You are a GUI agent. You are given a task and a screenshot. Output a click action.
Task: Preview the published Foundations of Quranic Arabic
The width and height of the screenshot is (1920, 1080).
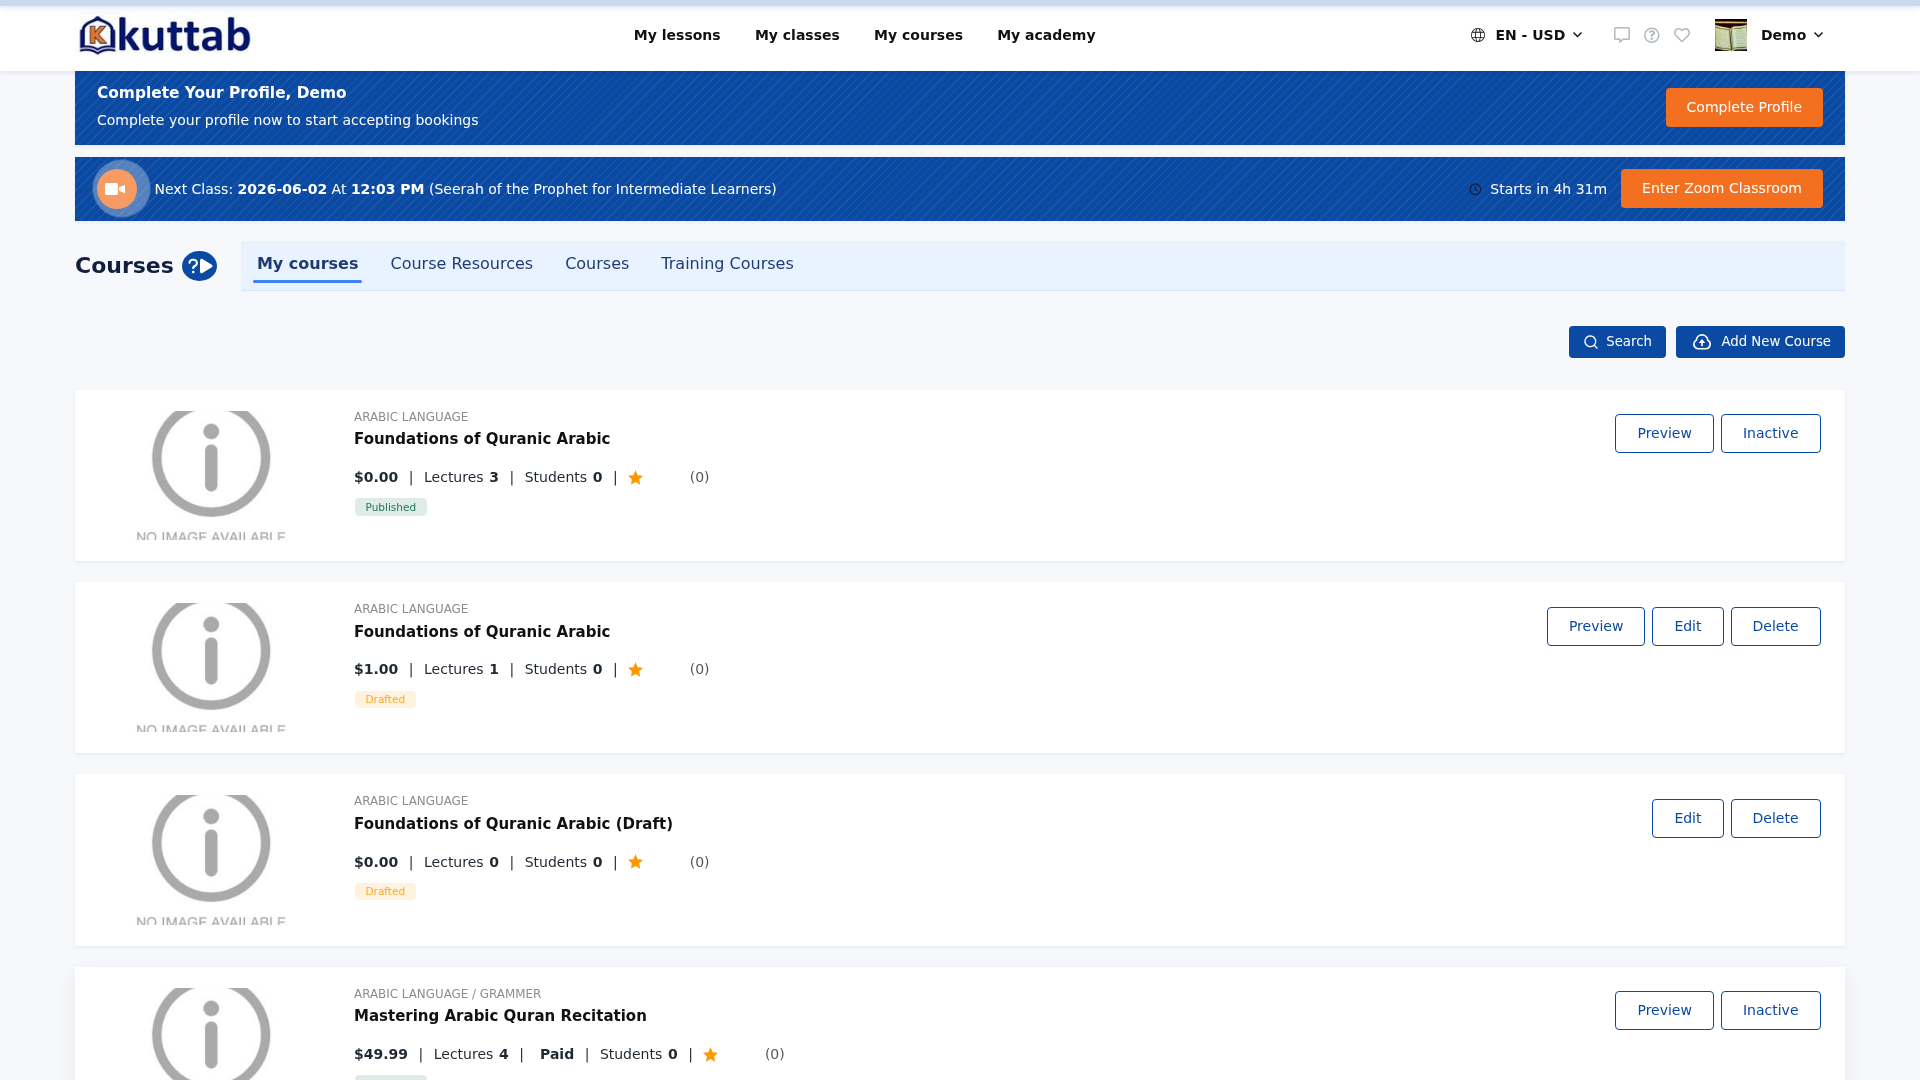pos(1664,434)
